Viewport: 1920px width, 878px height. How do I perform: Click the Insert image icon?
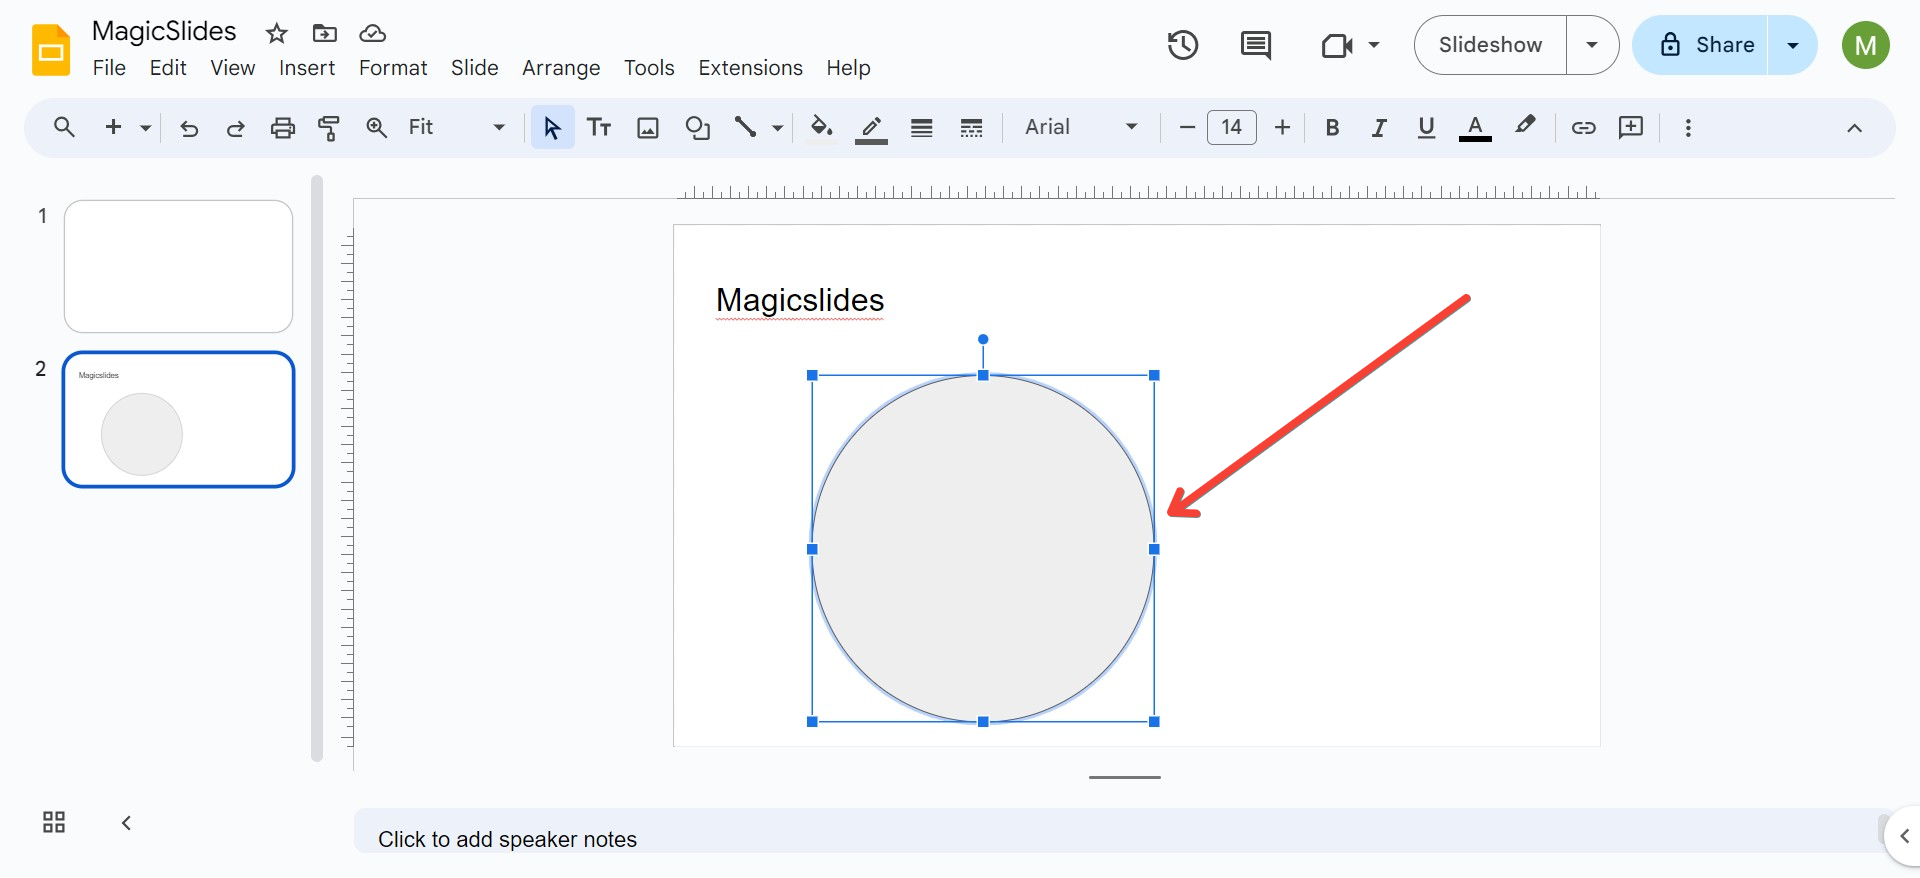click(x=648, y=127)
